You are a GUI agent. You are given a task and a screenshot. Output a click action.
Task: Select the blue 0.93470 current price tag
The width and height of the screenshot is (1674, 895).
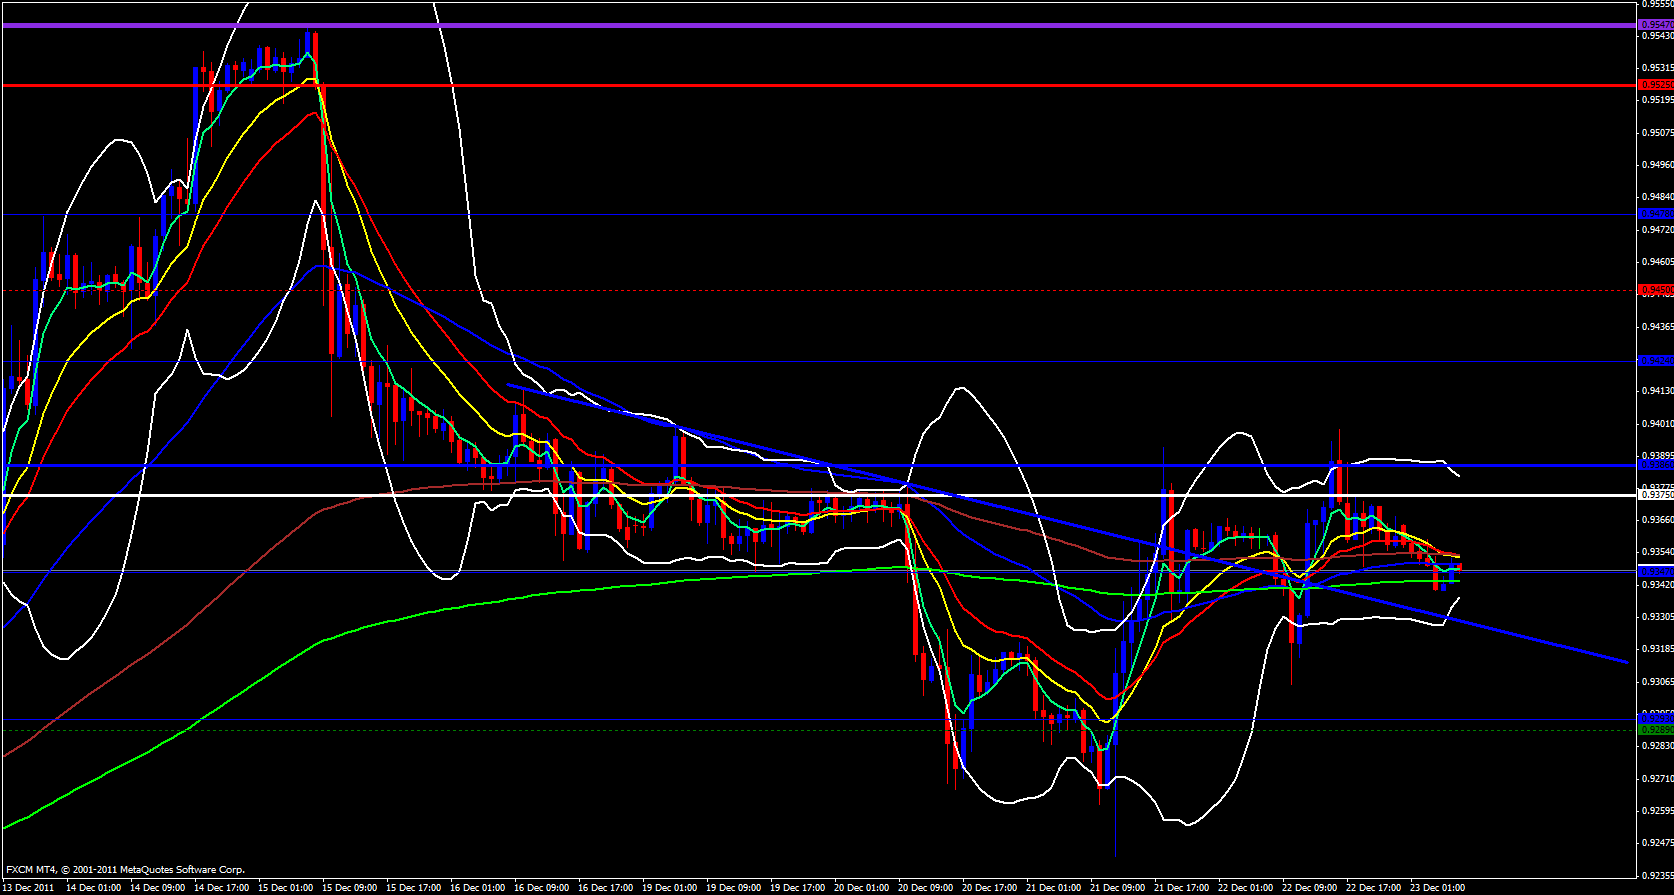click(1656, 571)
